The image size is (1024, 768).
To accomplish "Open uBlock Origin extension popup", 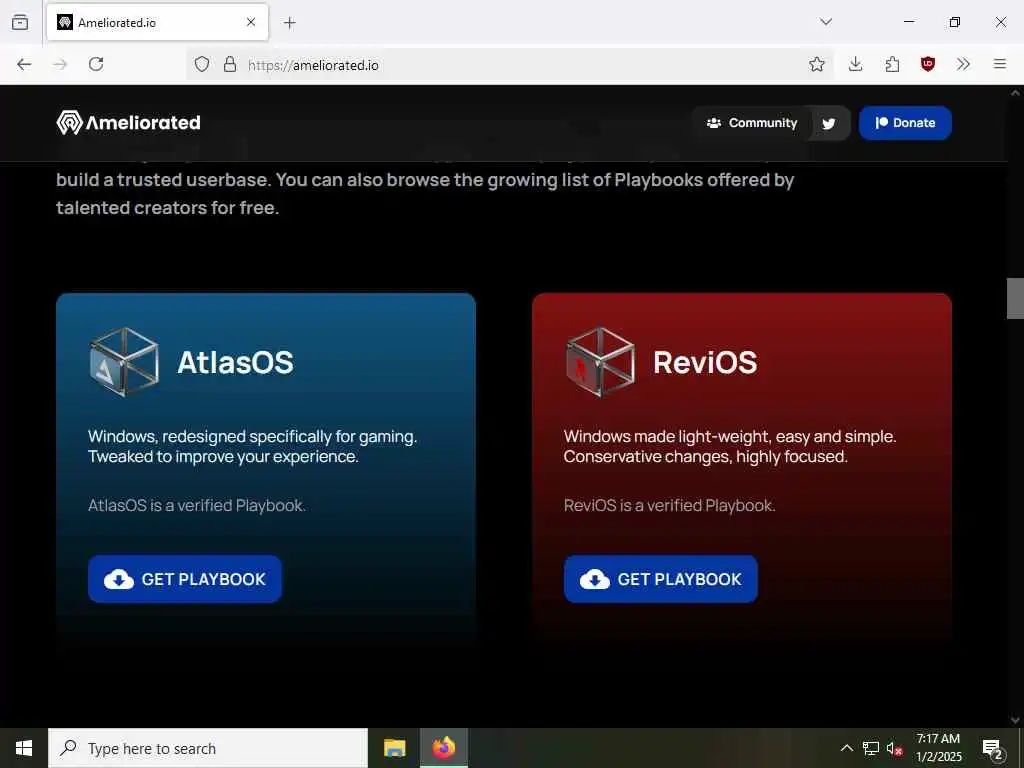I will [928, 64].
